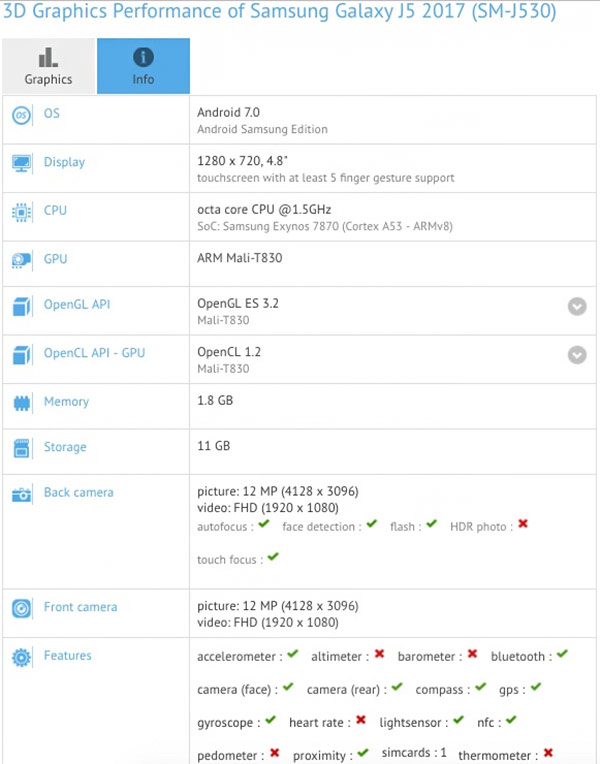Click the Front camera icon
Screen dimensions: 600x764
[x=21, y=608]
